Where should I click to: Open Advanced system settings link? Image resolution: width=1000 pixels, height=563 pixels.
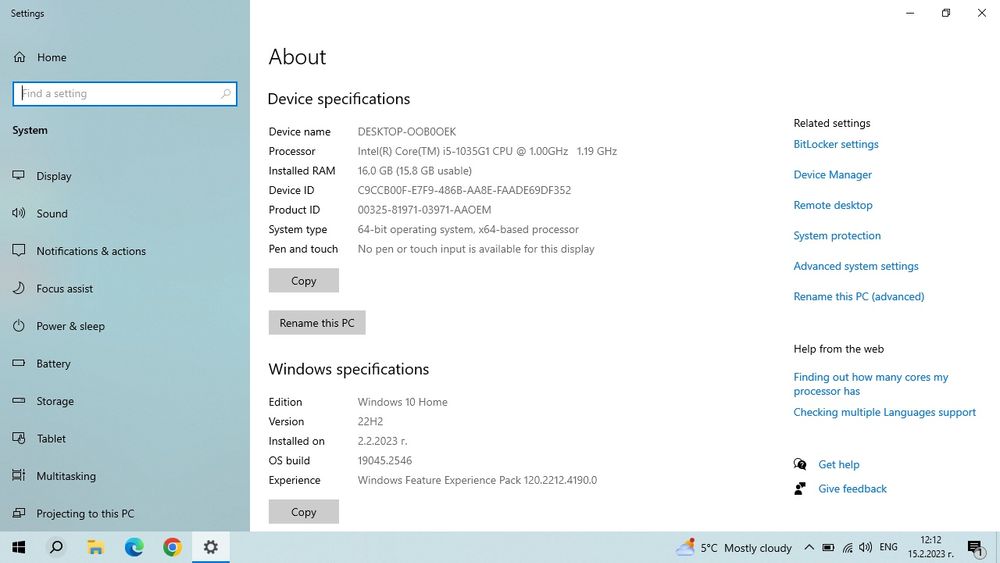coord(856,266)
